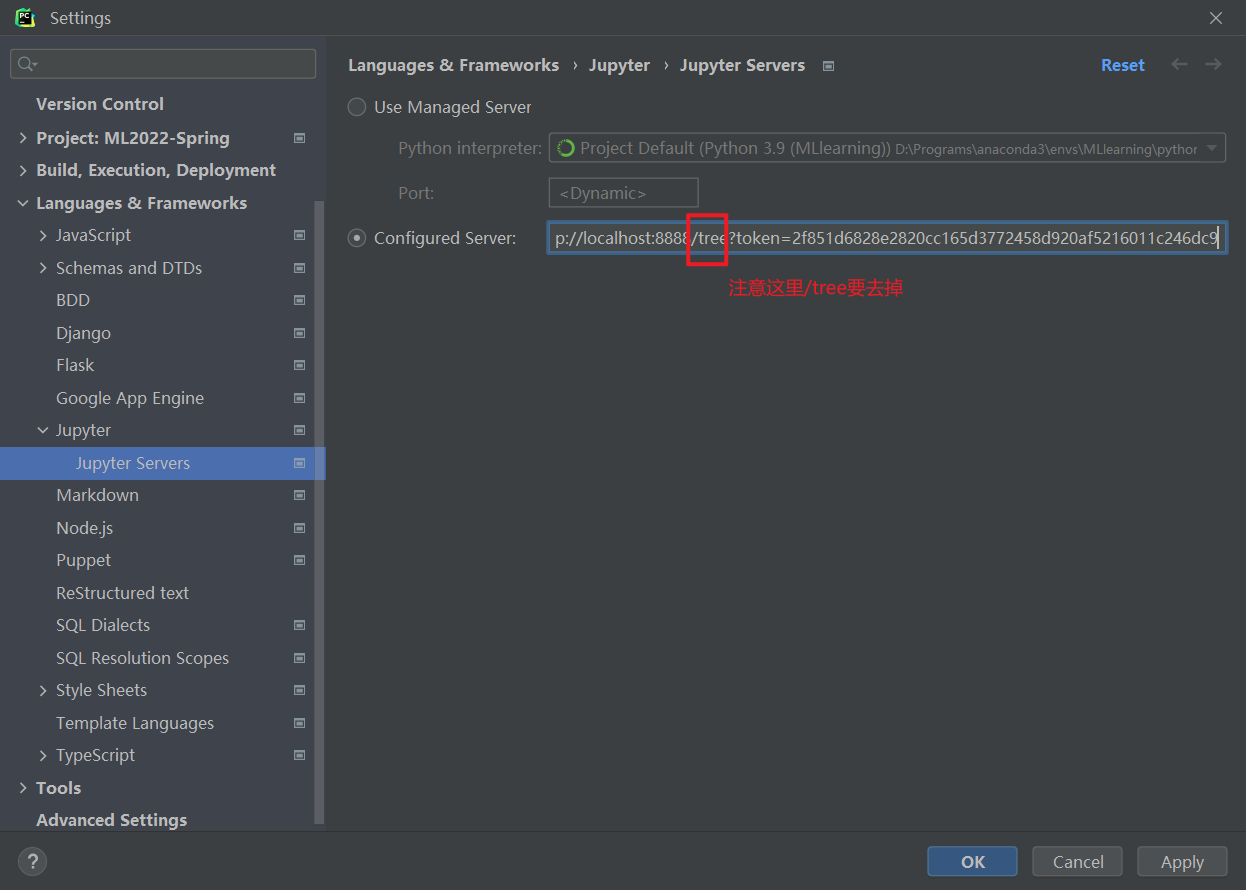
Task: Select Advanced Settings in sidebar
Action: (x=111, y=820)
